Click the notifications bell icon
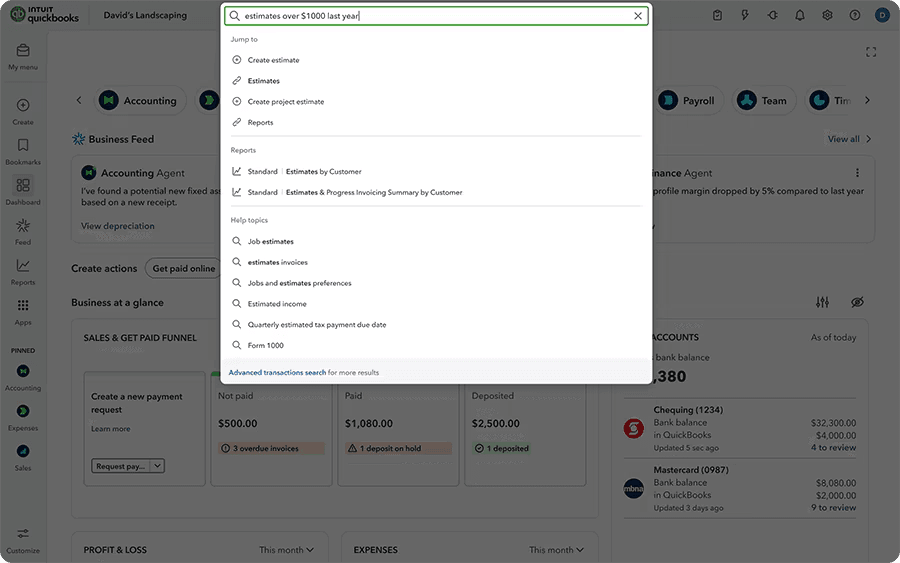 coord(800,15)
